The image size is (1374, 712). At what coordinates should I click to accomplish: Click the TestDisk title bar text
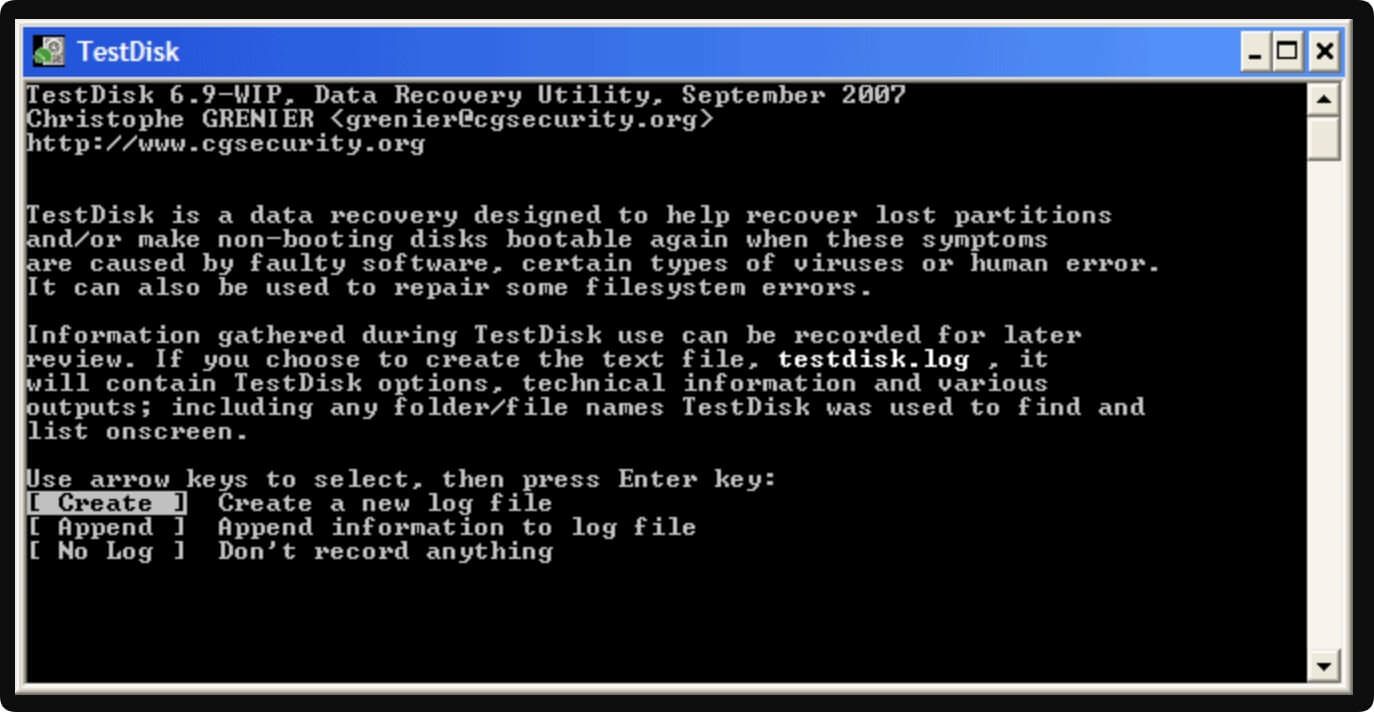(x=128, y=52)
